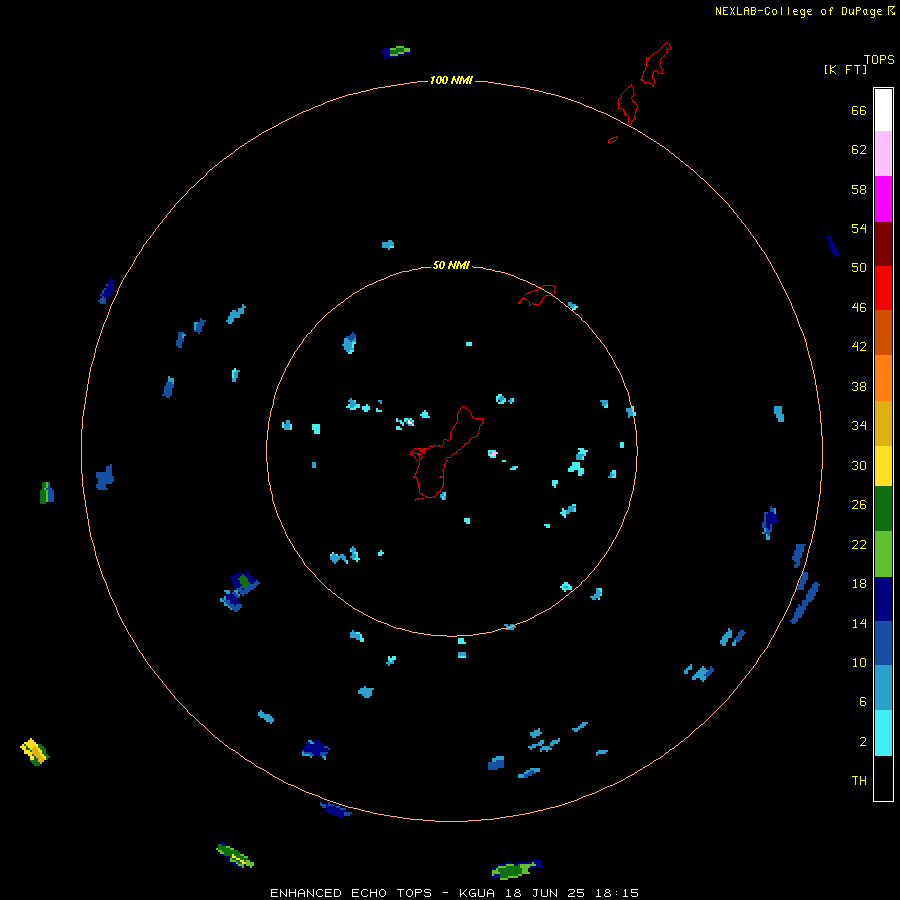Click the ENHANCED ECHO TOPS caption text
The height and width of the screenshot is (900, 900).
pyautogui.click(x=351, y=893)
